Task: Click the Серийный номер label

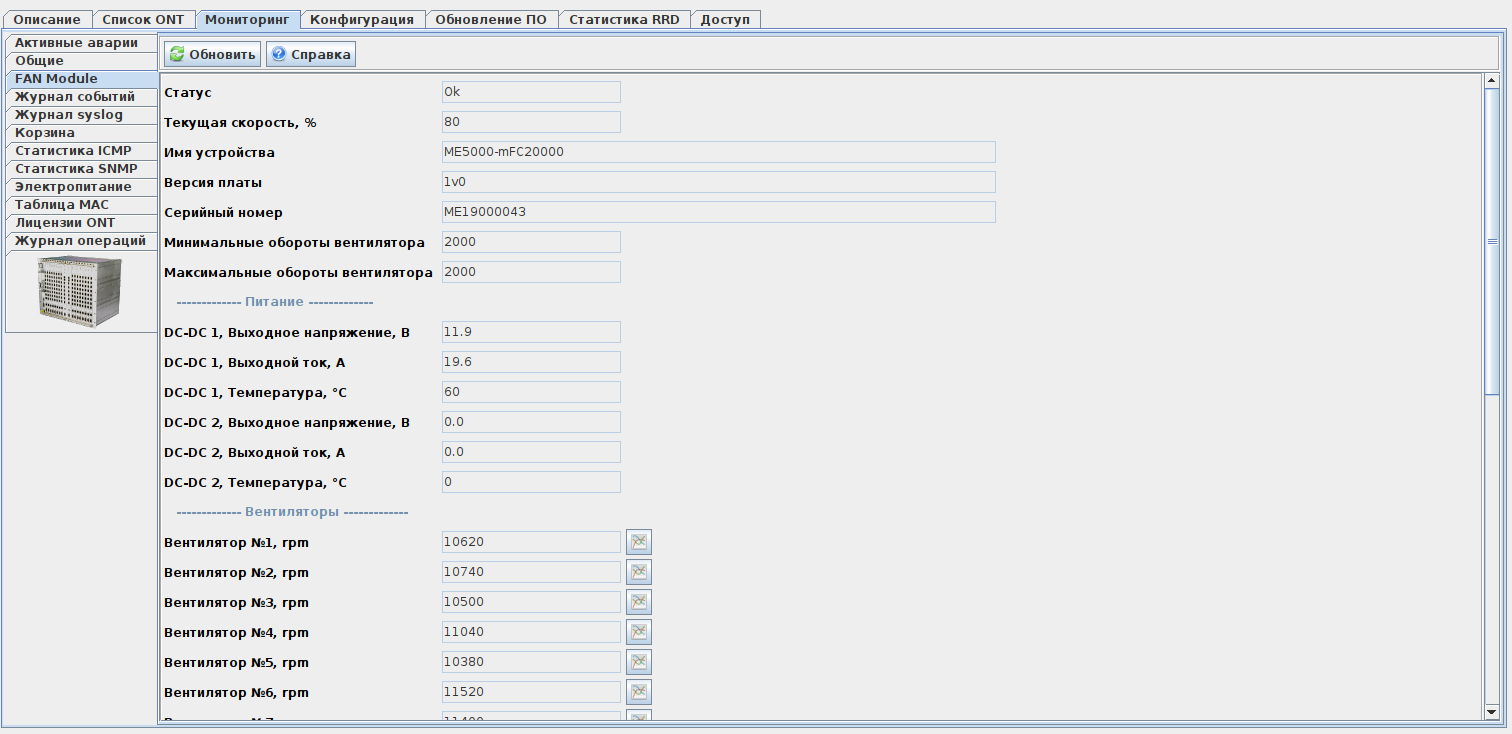Action: [223, 213]
